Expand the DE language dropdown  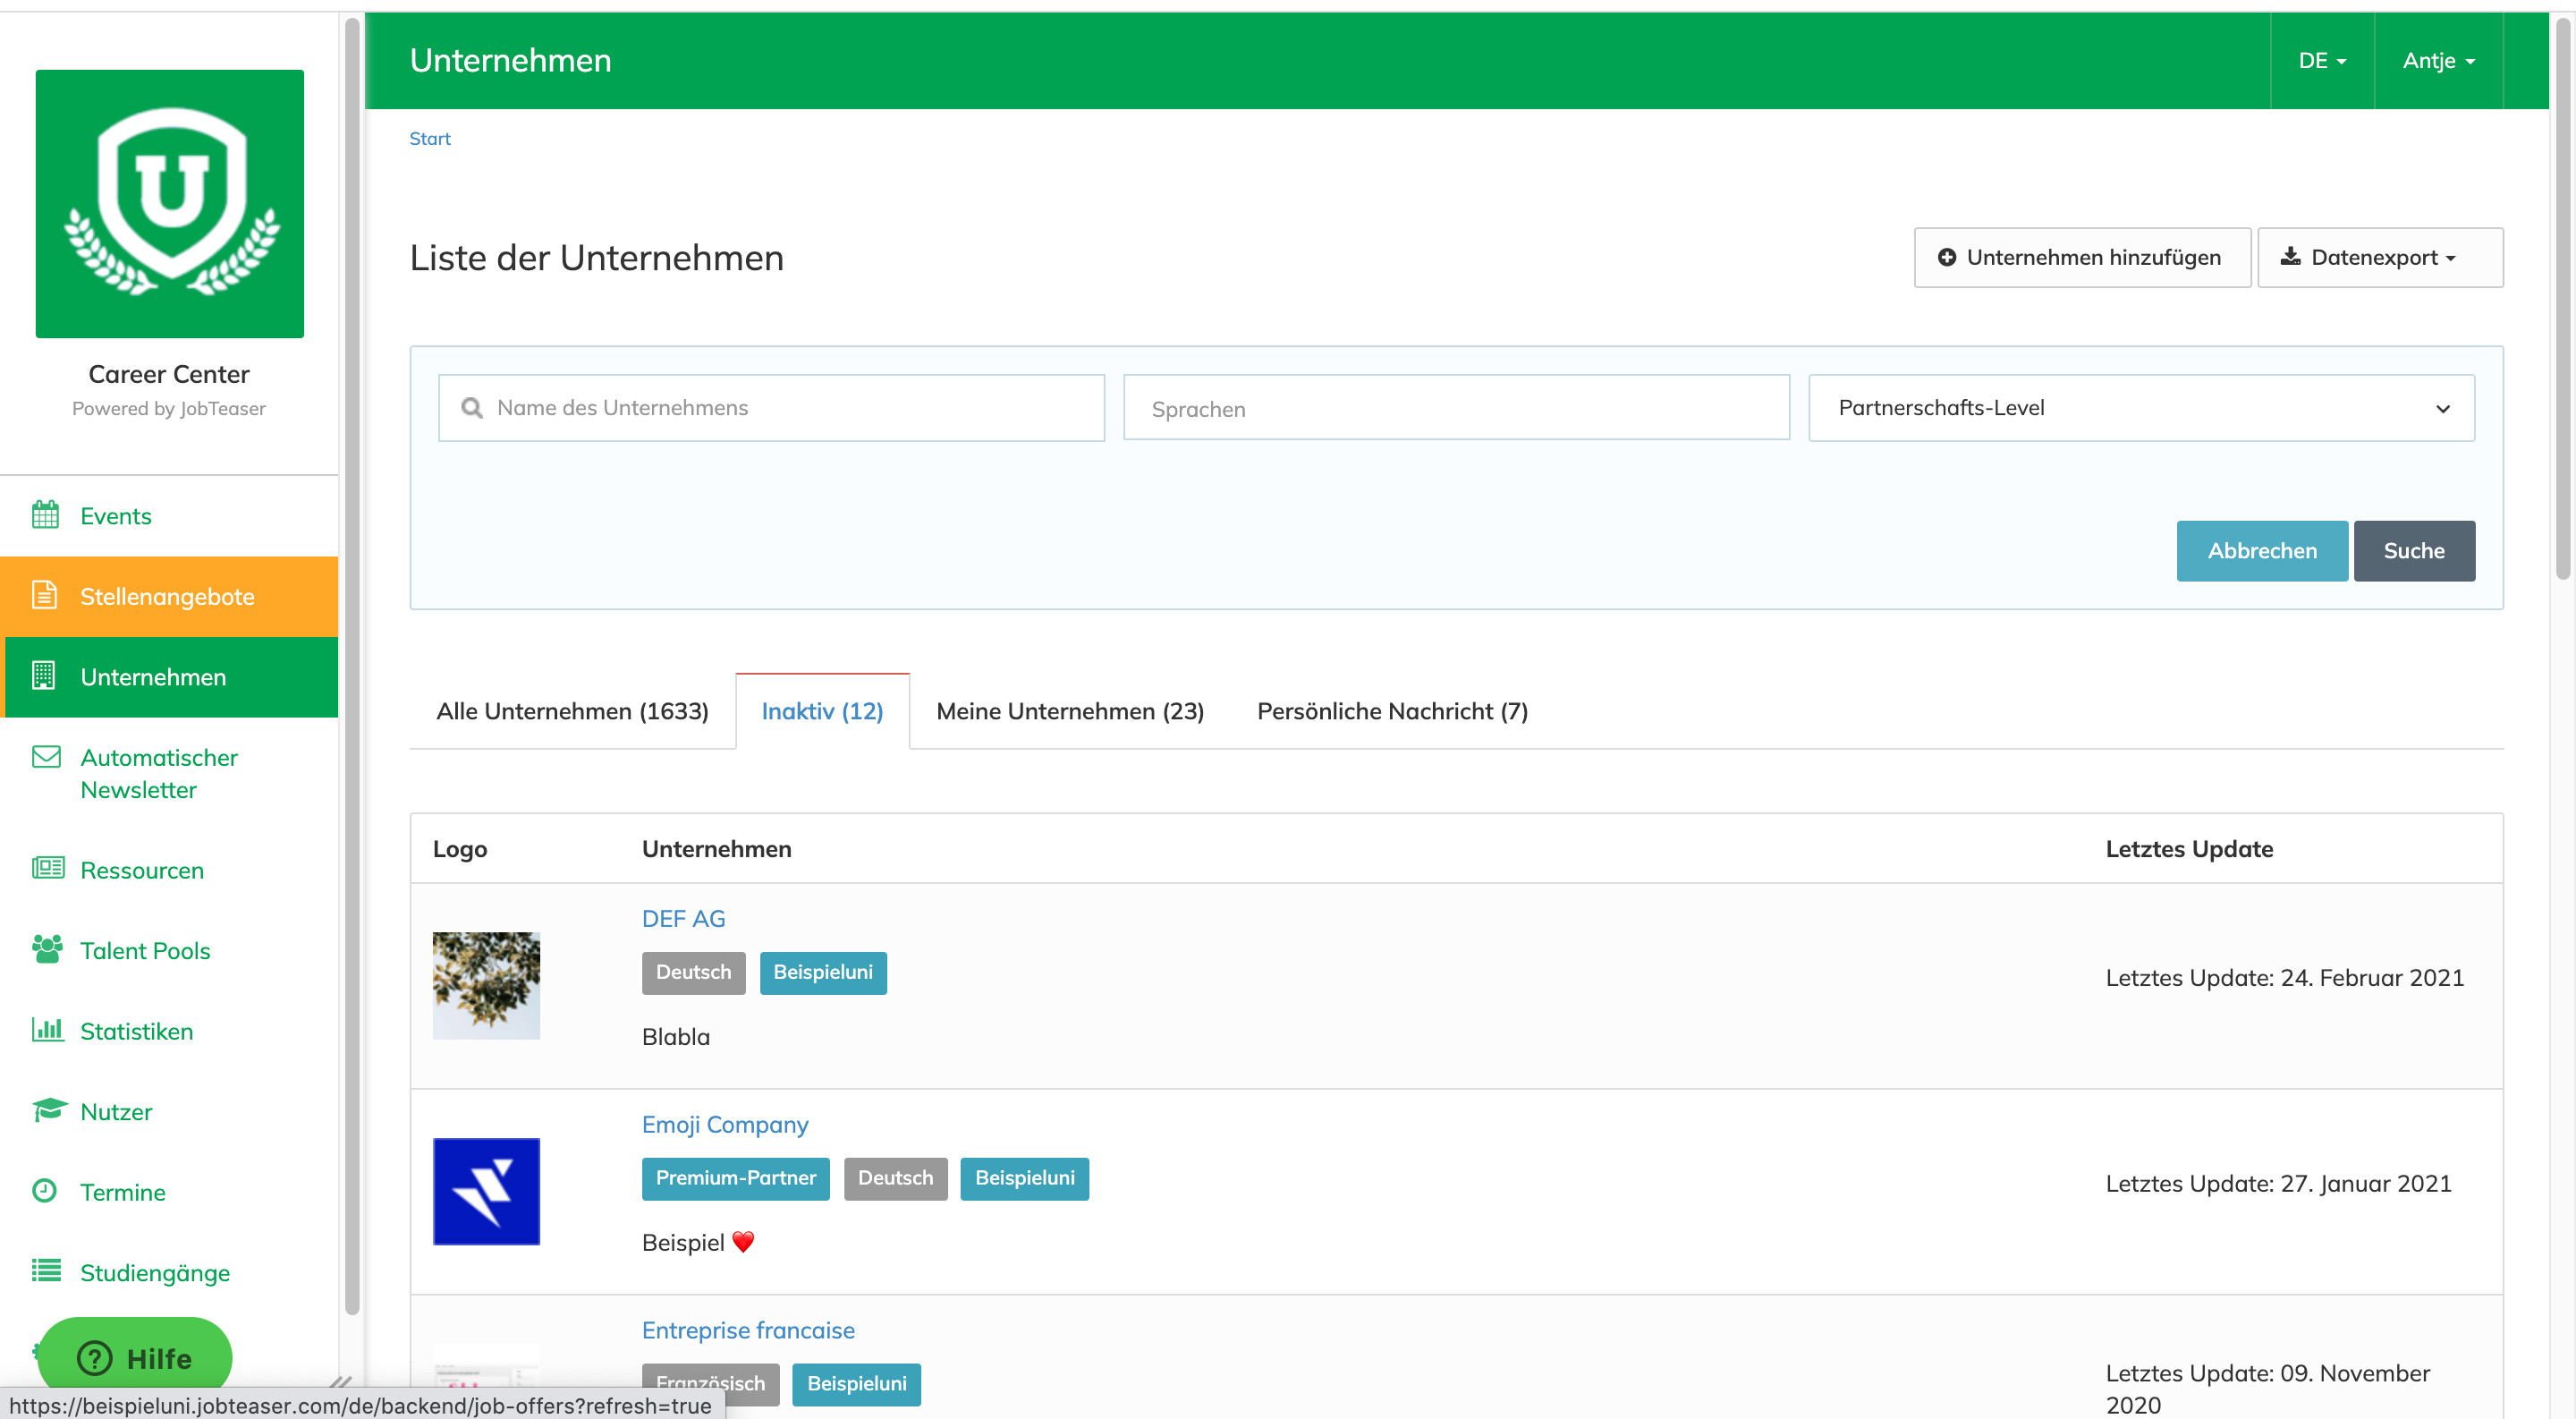pos(2322,60)
